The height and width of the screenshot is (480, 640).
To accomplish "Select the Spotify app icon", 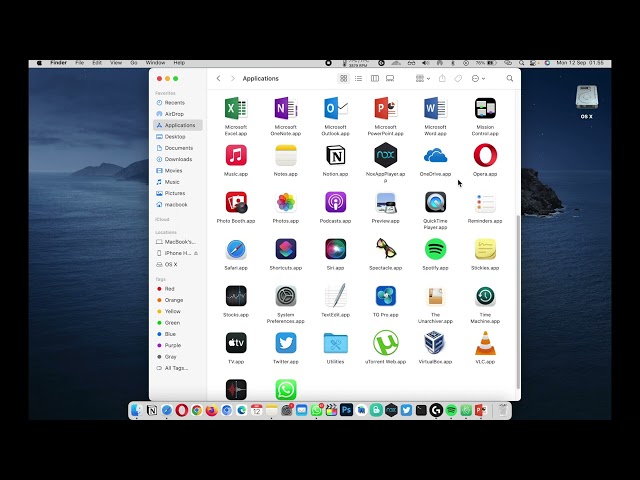I will coord(435,249).
